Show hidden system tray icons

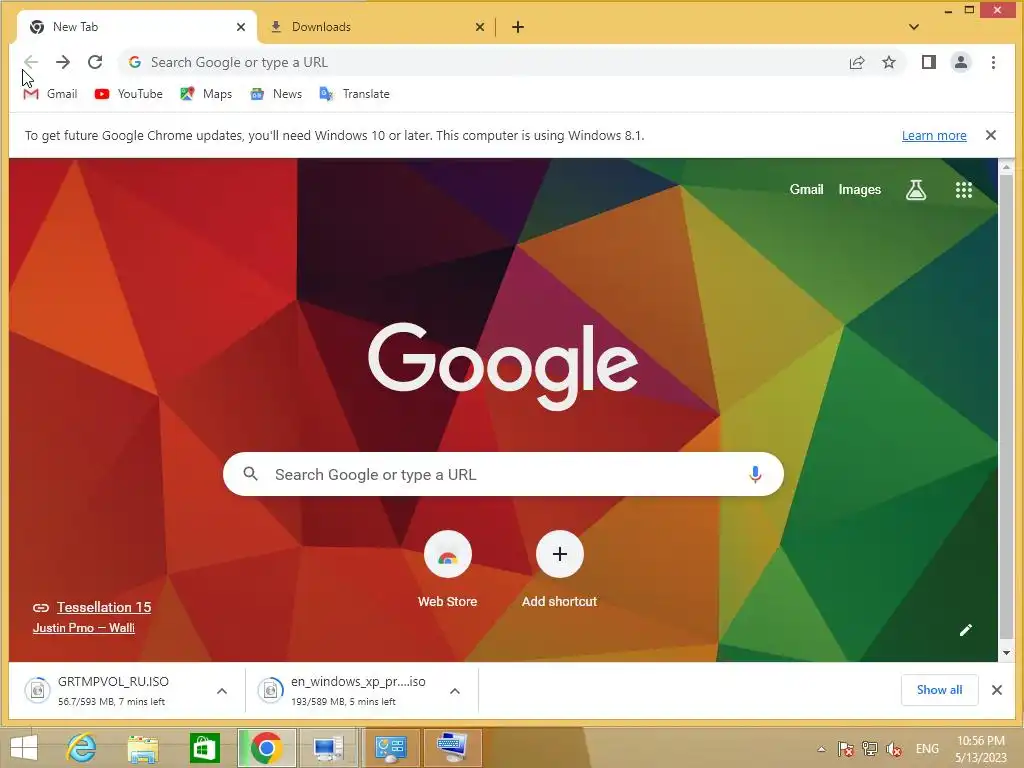(x=822, y=749)
